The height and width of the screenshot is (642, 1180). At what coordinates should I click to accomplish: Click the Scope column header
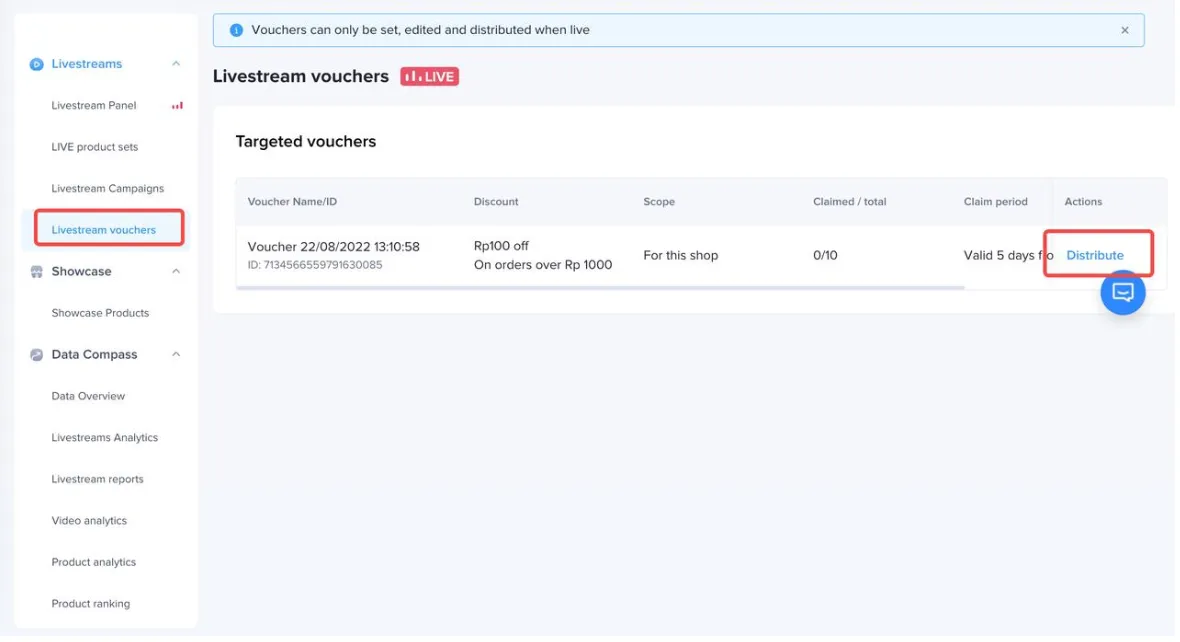661,202
